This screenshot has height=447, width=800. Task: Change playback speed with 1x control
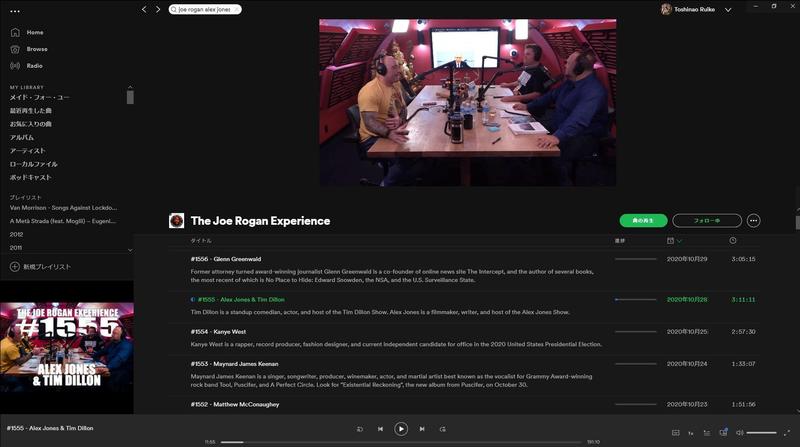point(691,433)
